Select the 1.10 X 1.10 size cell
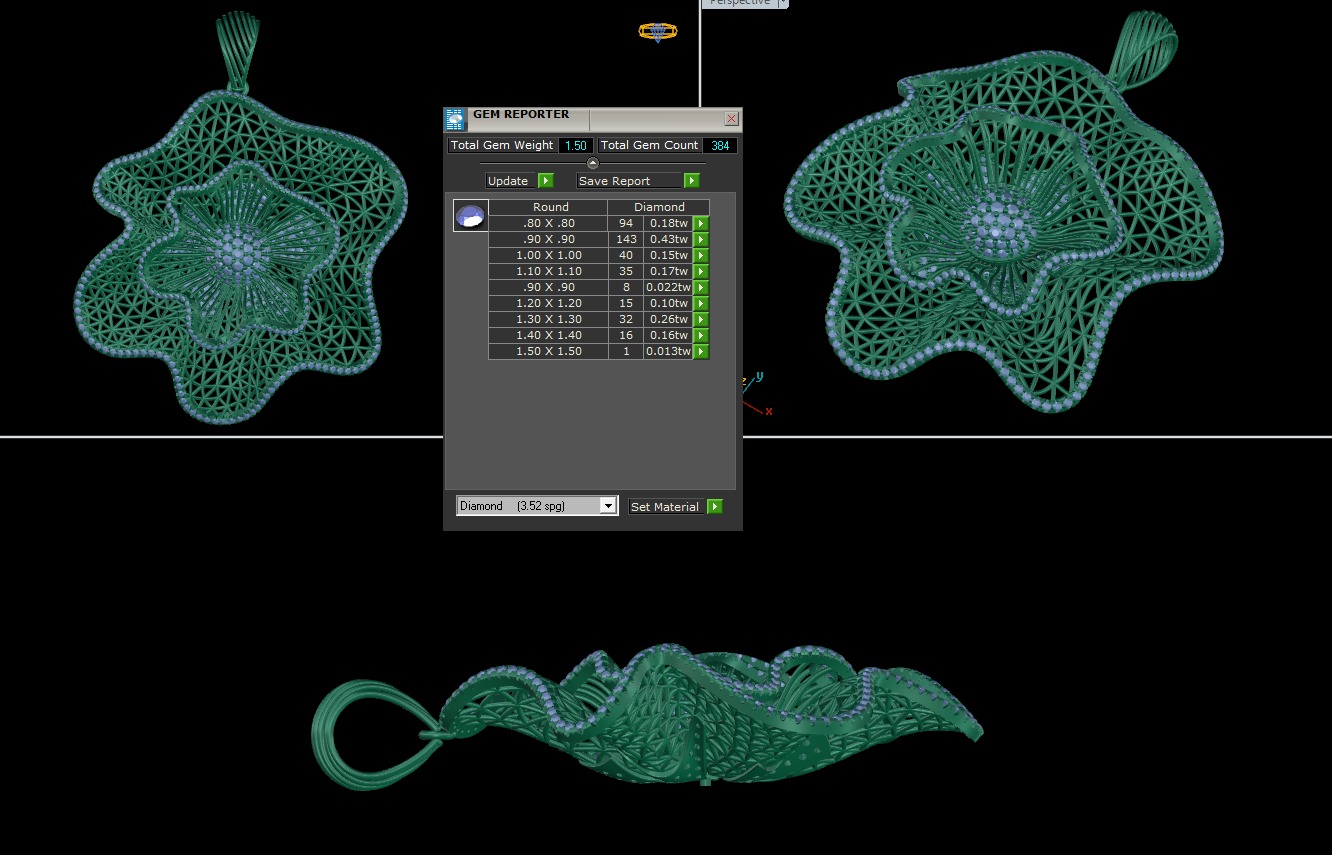 click(548, 271)
